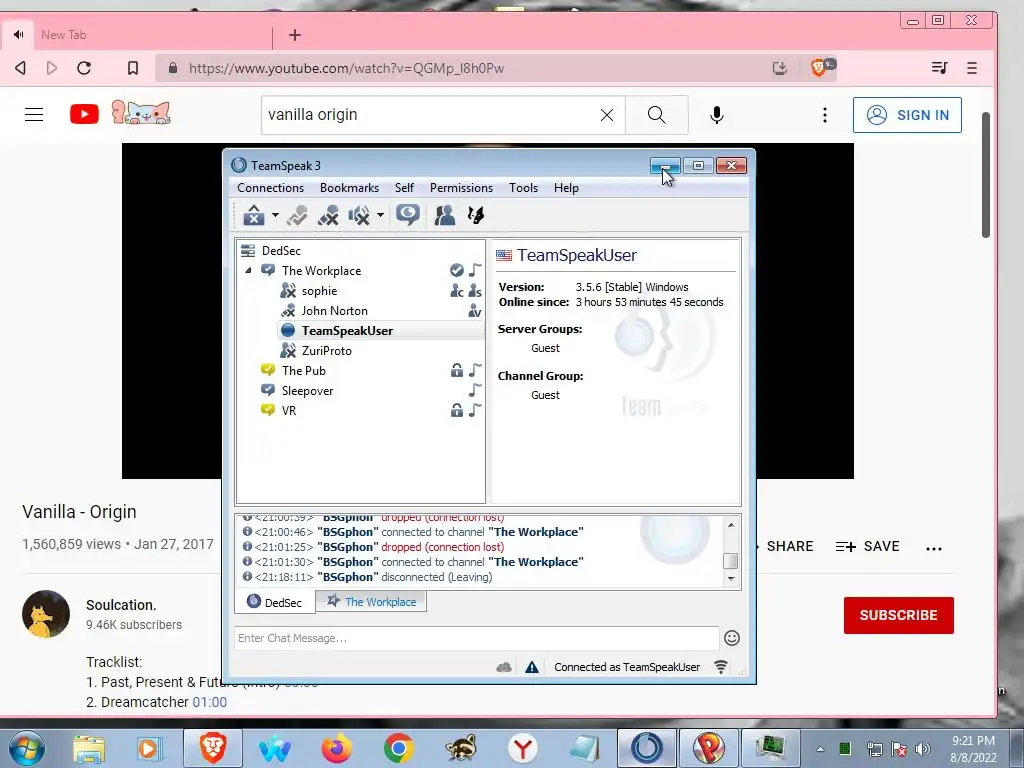Open dropdown arrow beside Away status icon

click(x=275, y=215)
